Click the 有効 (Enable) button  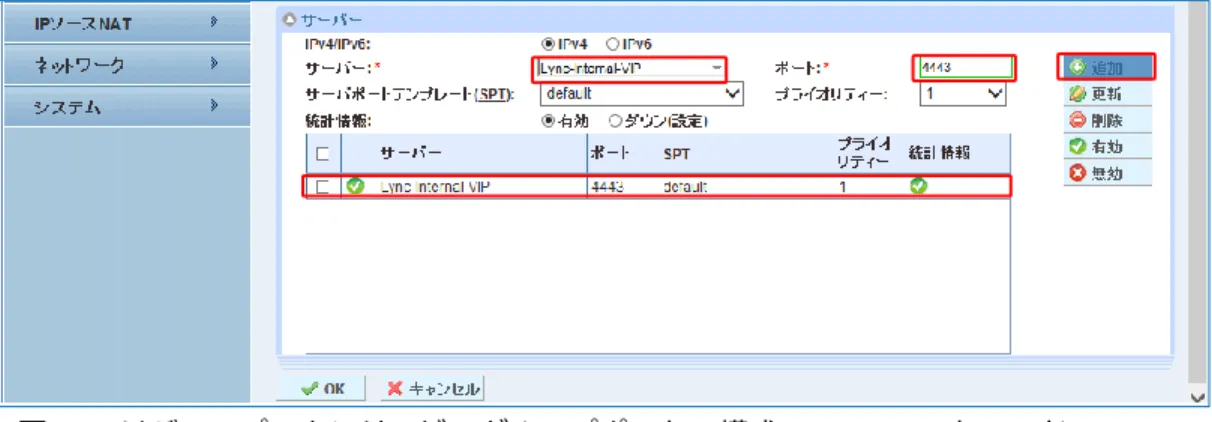coord(1106,147)
